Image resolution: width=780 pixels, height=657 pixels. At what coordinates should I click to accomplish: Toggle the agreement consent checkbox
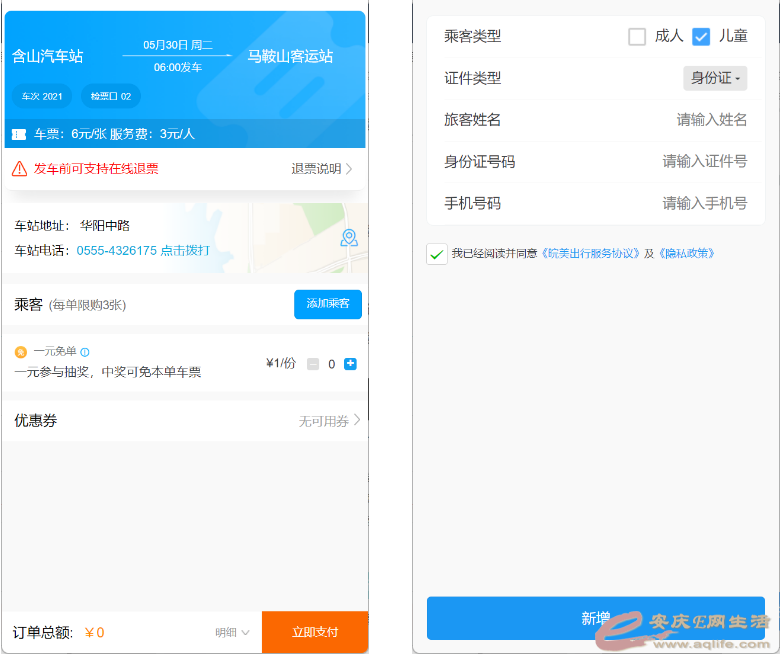[x=437, y=254]
